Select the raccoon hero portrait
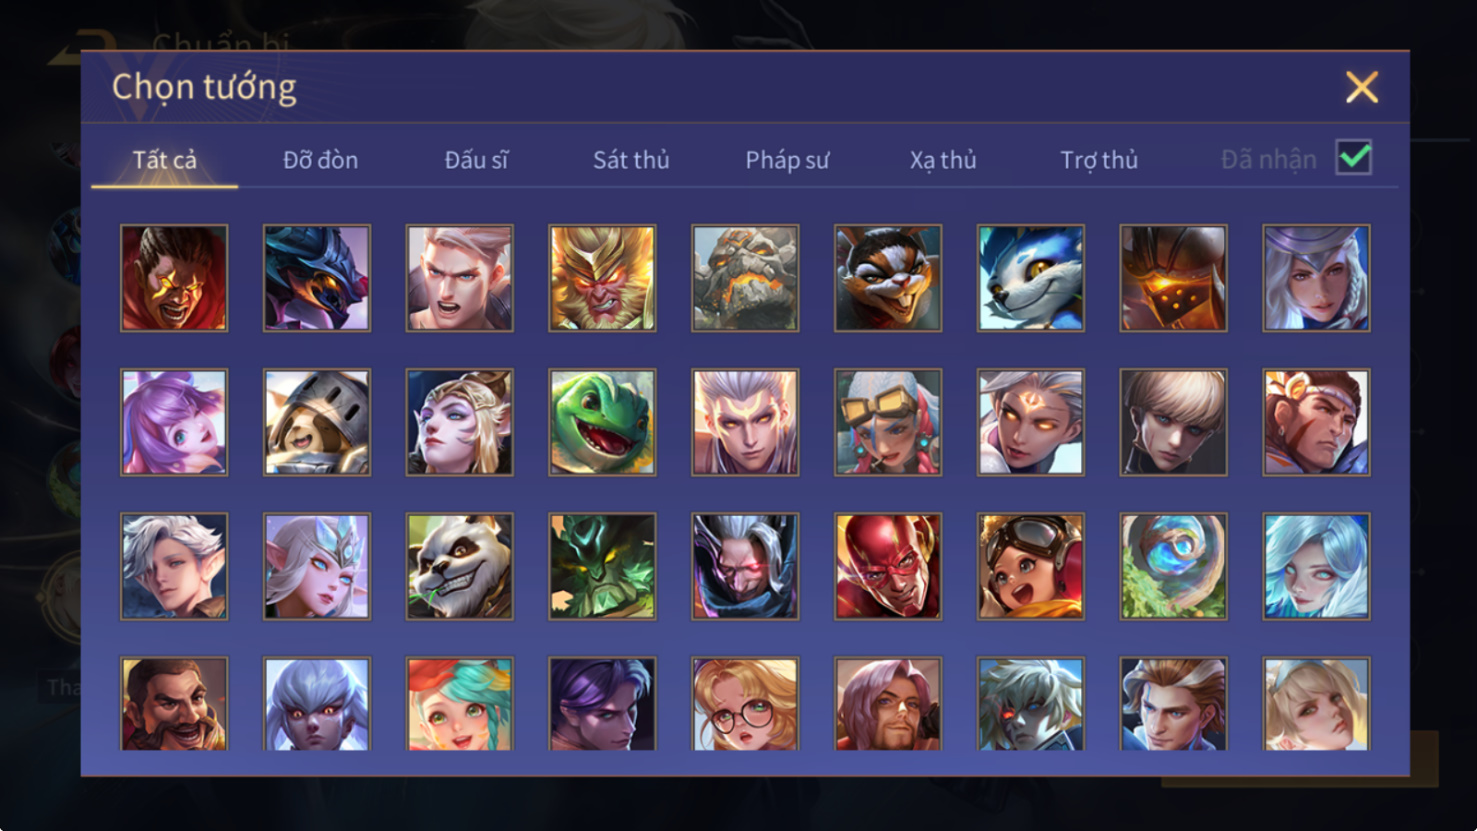 [888, 278]
